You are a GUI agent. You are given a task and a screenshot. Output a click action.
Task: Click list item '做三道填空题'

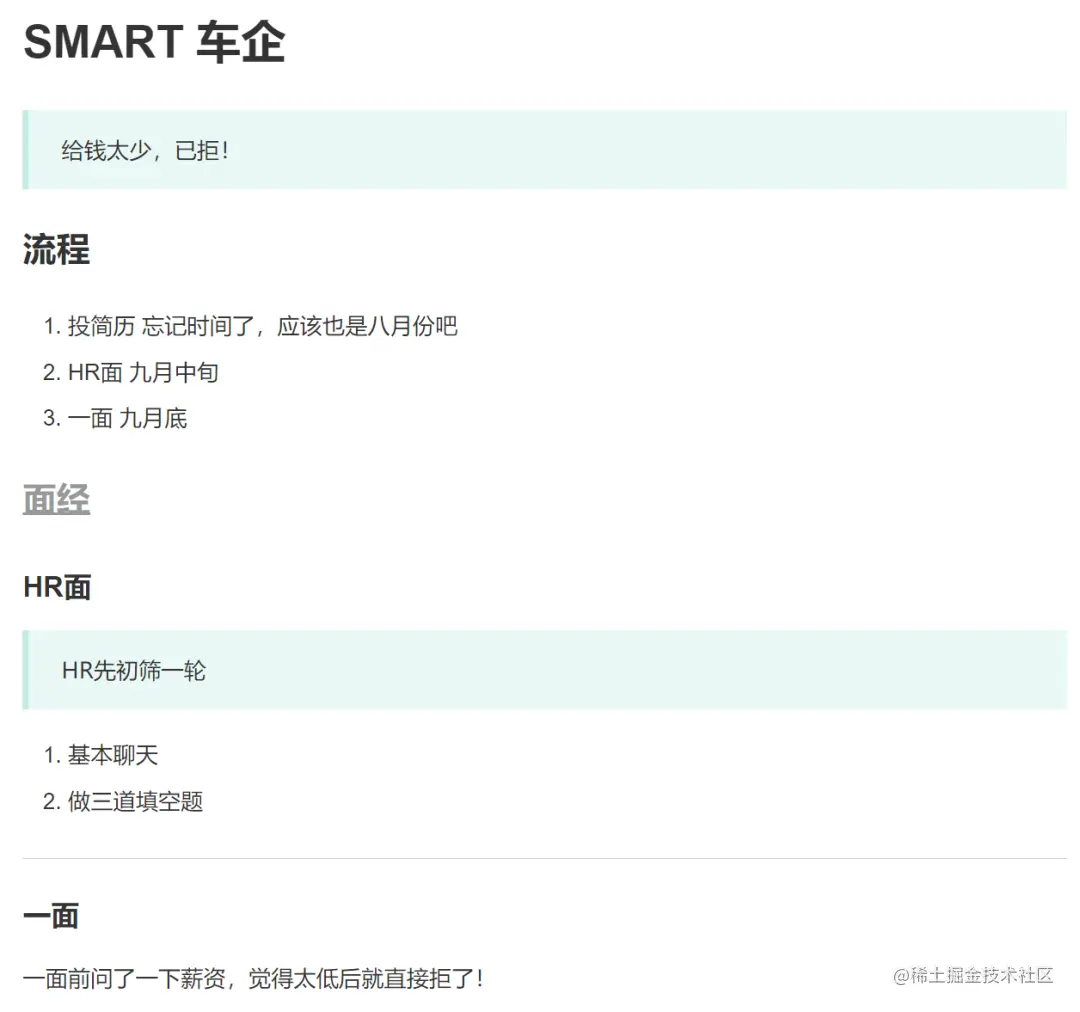(x=135, y=801)
